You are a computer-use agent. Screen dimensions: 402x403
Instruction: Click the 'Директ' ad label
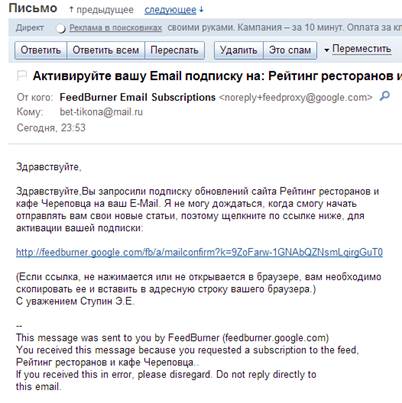[30, 28]
